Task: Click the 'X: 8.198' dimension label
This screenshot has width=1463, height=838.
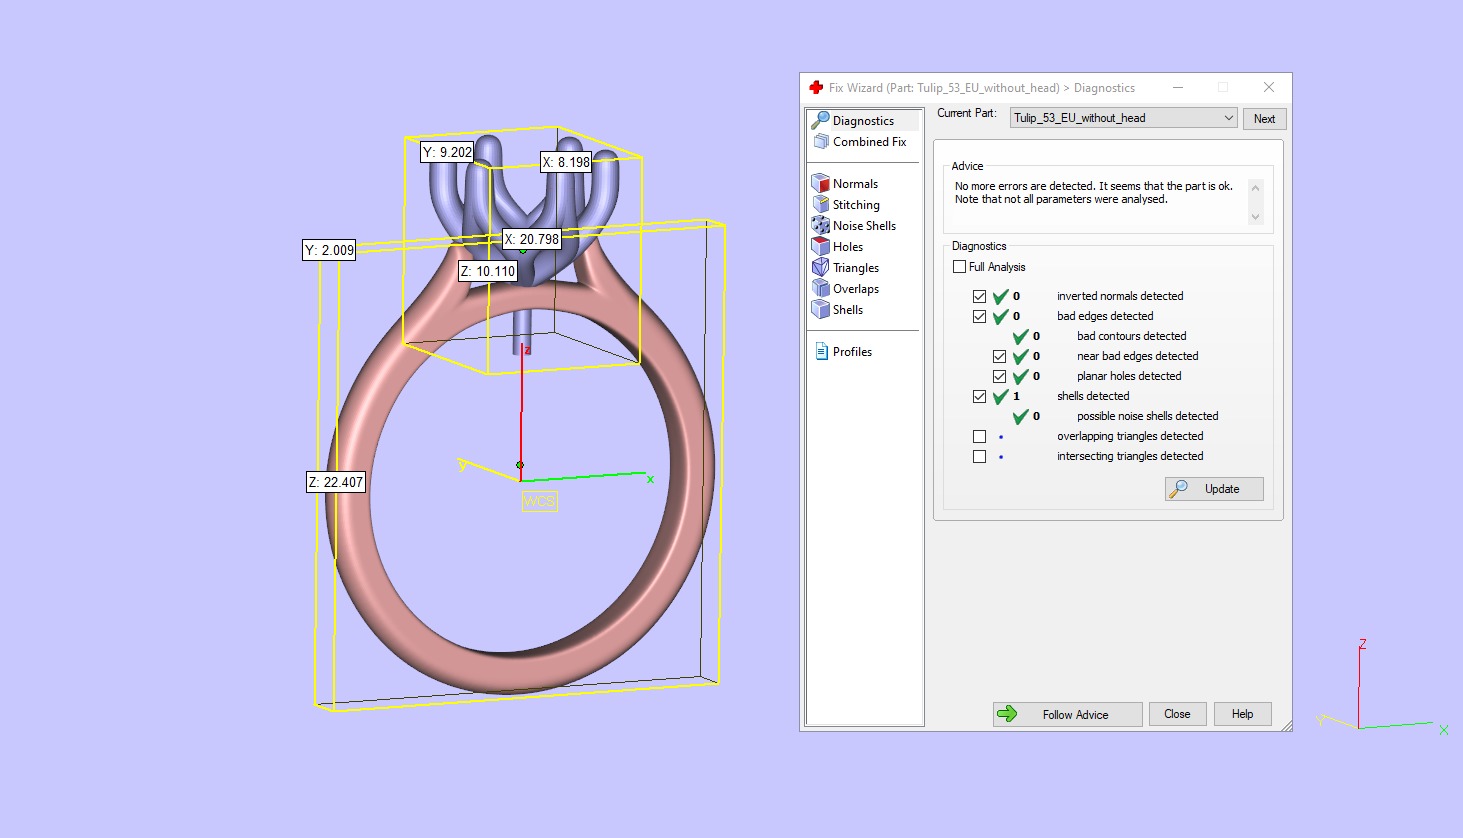Action: [566, 162]
